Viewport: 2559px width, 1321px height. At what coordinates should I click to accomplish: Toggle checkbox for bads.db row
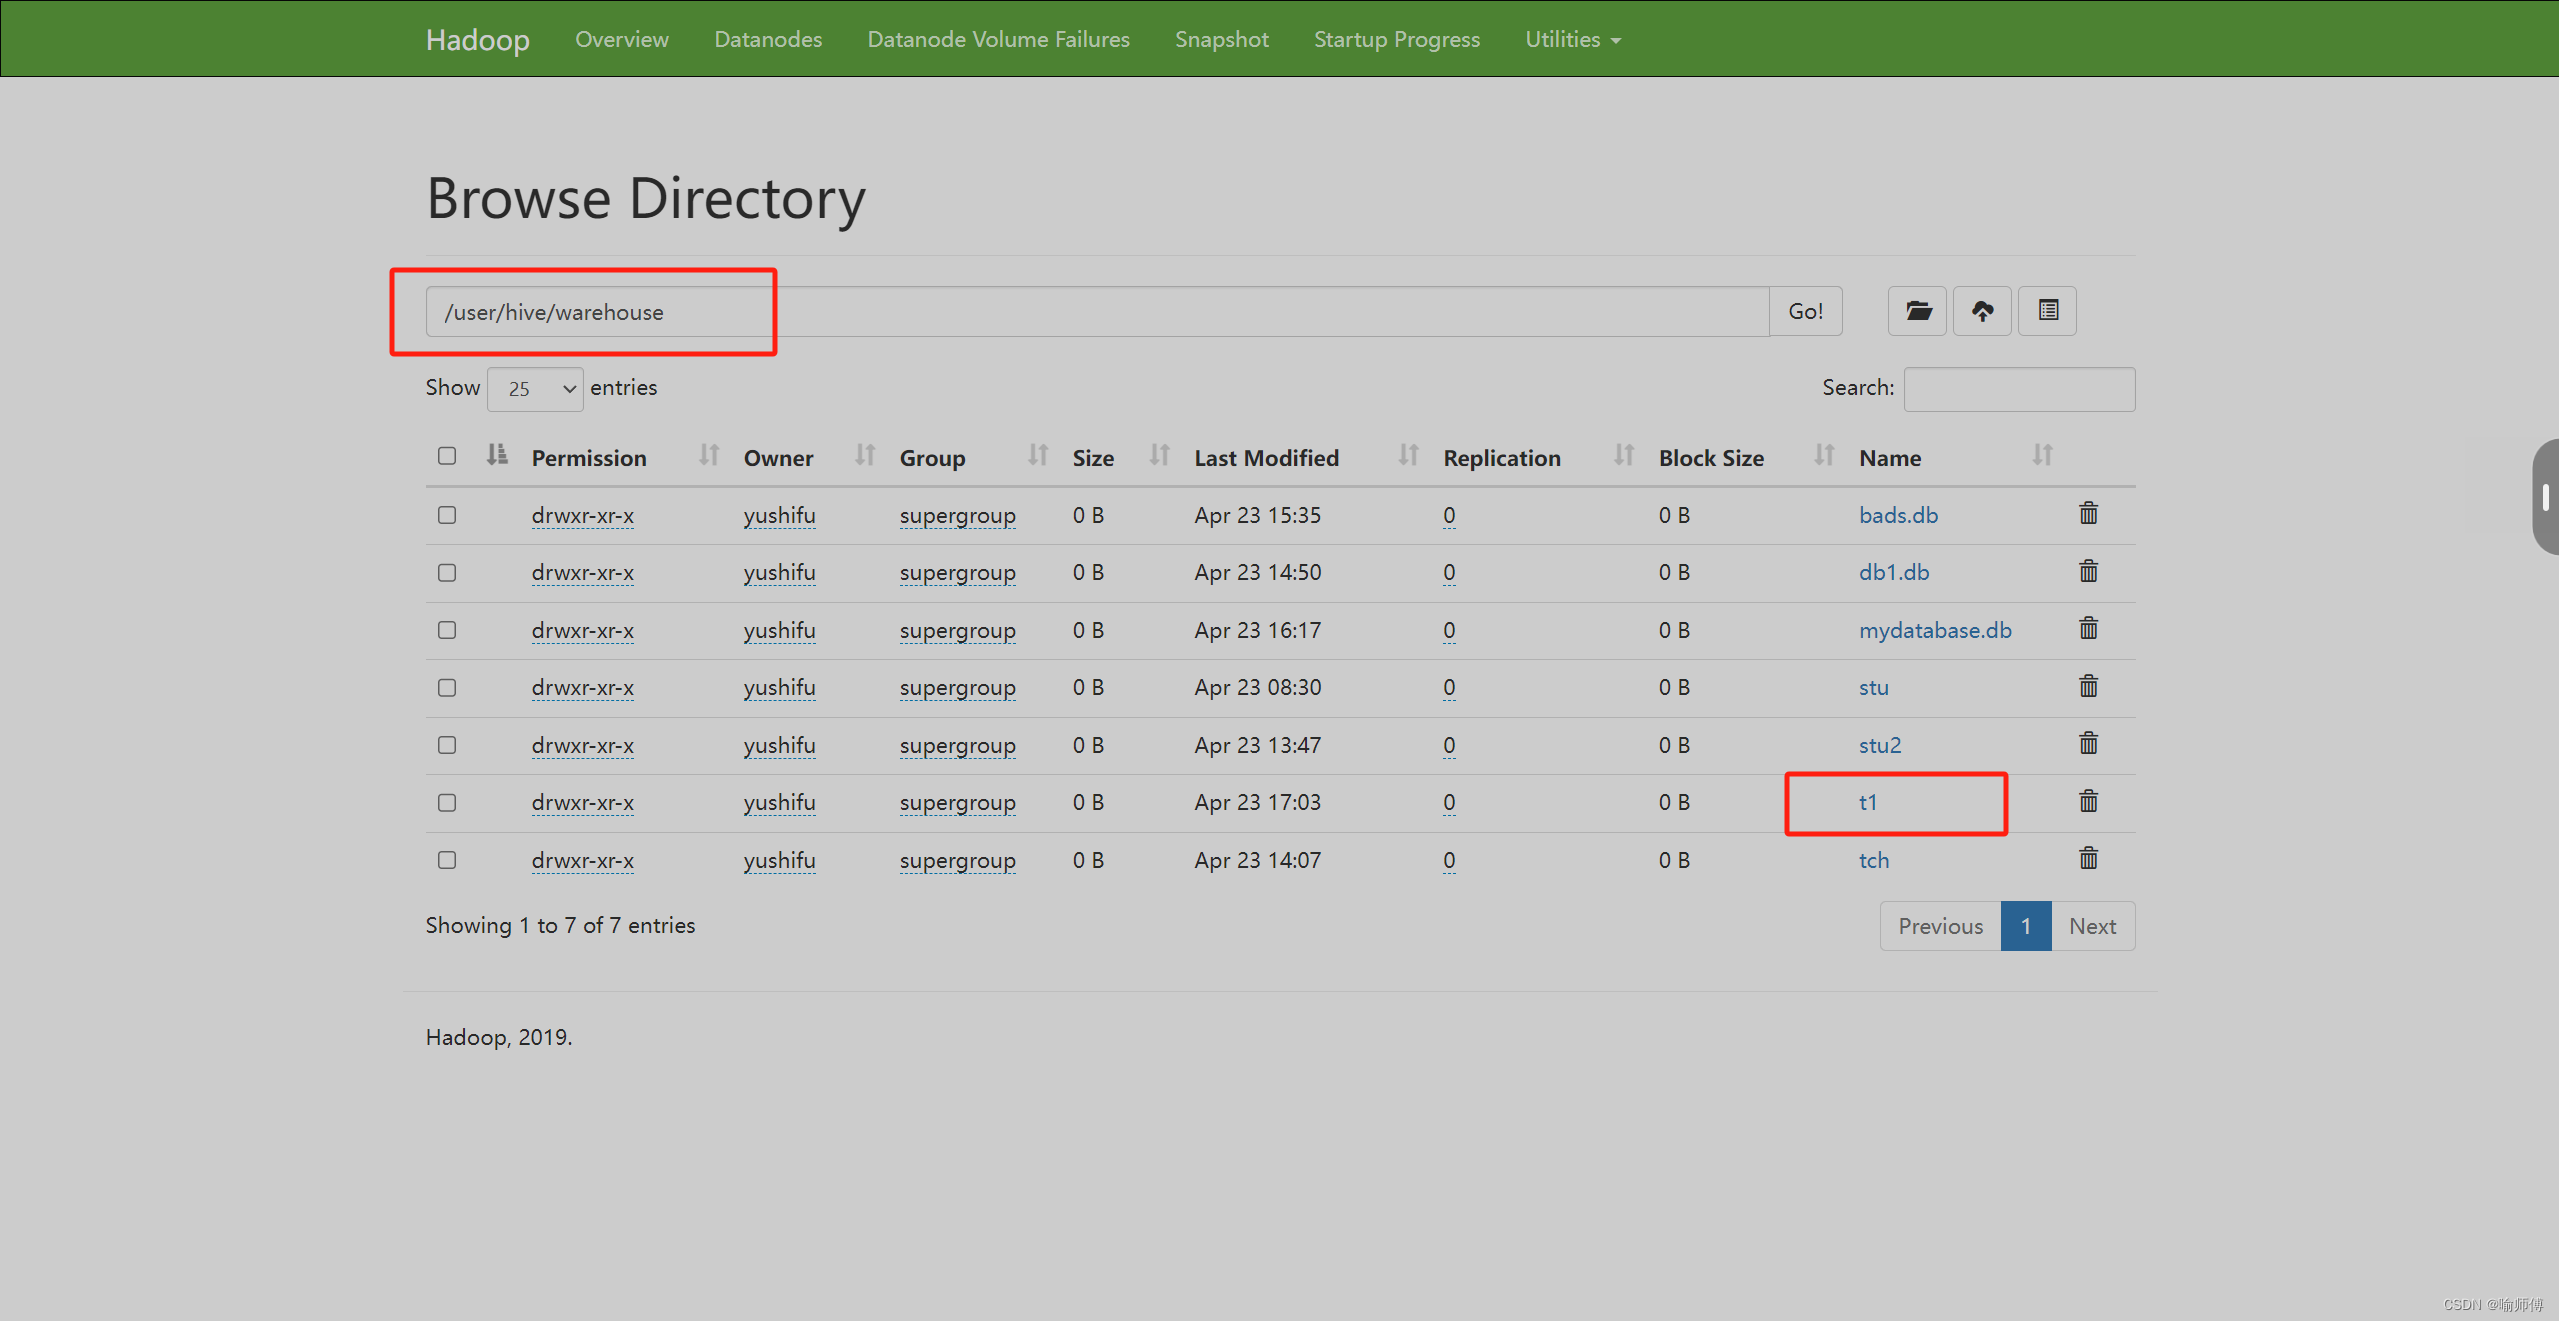click(448, 514)
